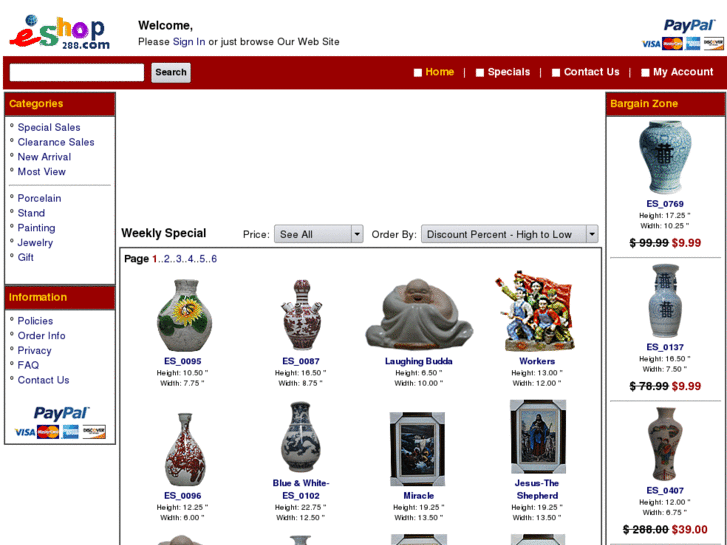Browse the Porcelain category

point(39,198)
